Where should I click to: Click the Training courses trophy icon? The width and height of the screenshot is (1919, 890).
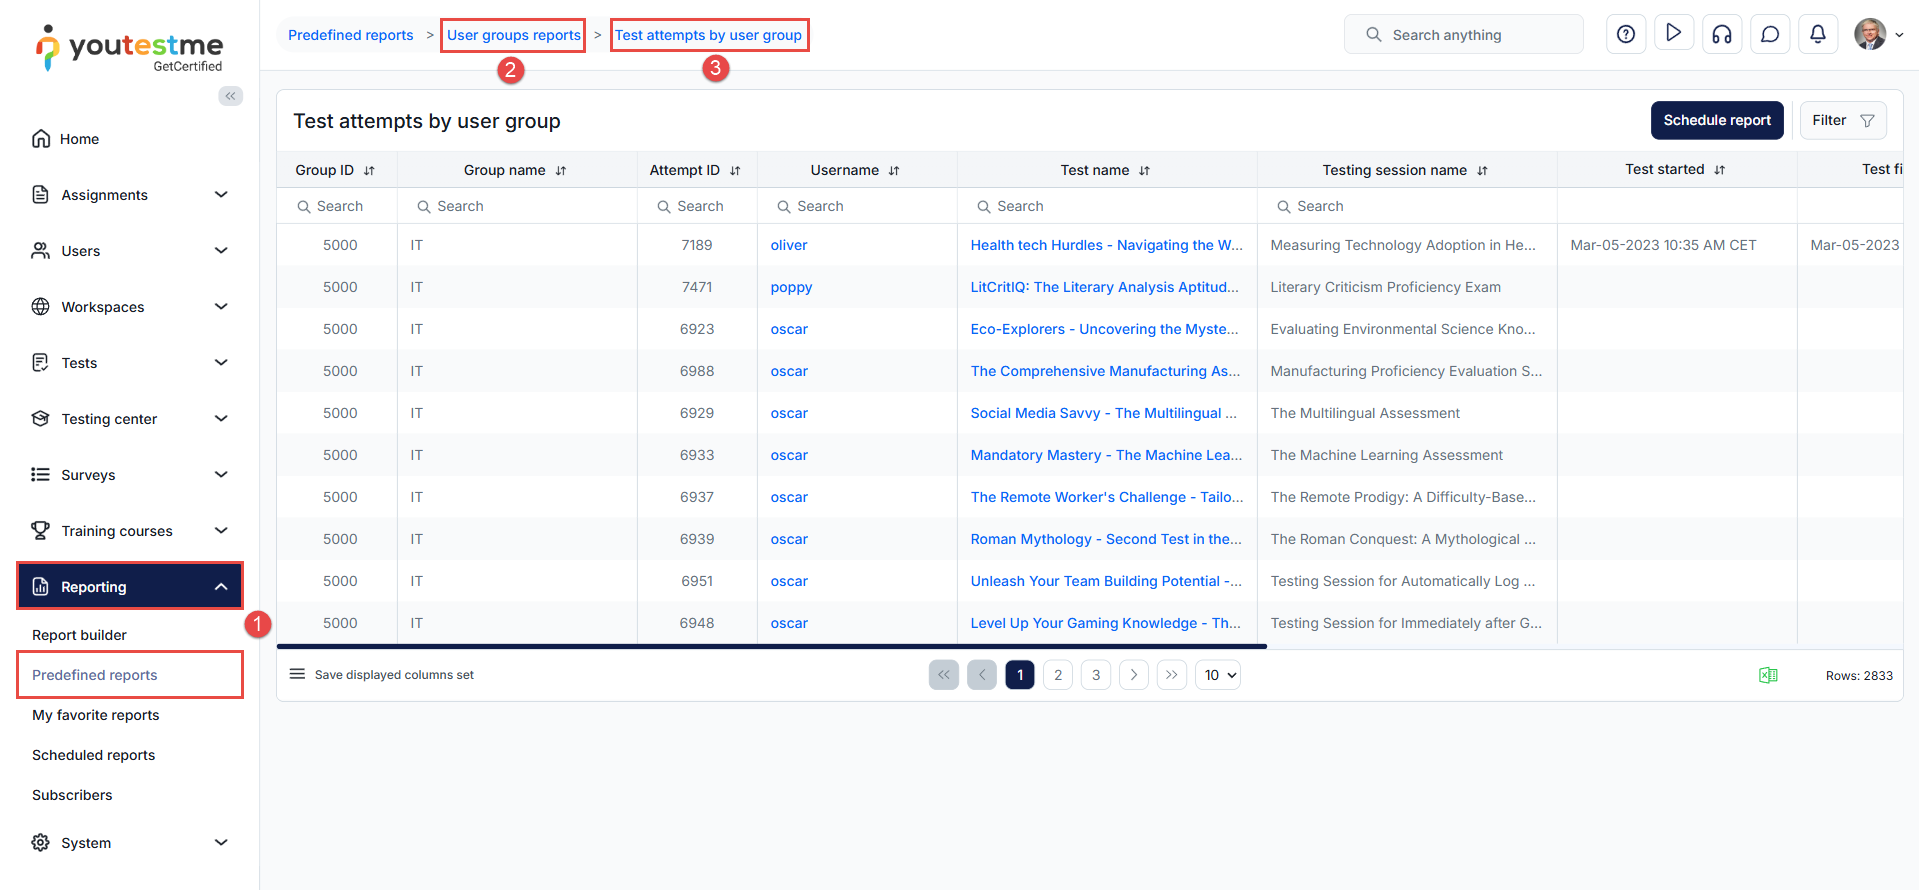[40, 530]
